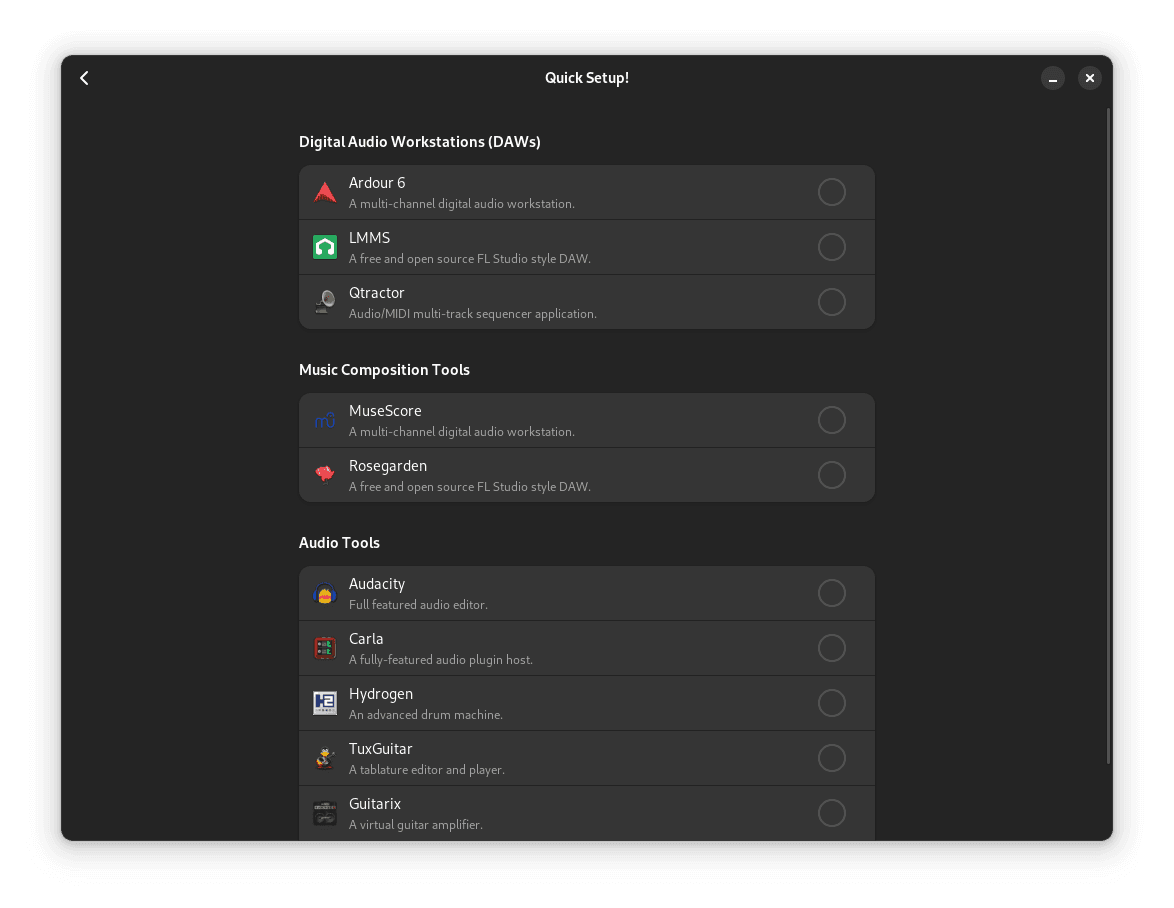
Task: Check the MuseScore selection circle
Action: 832,420
